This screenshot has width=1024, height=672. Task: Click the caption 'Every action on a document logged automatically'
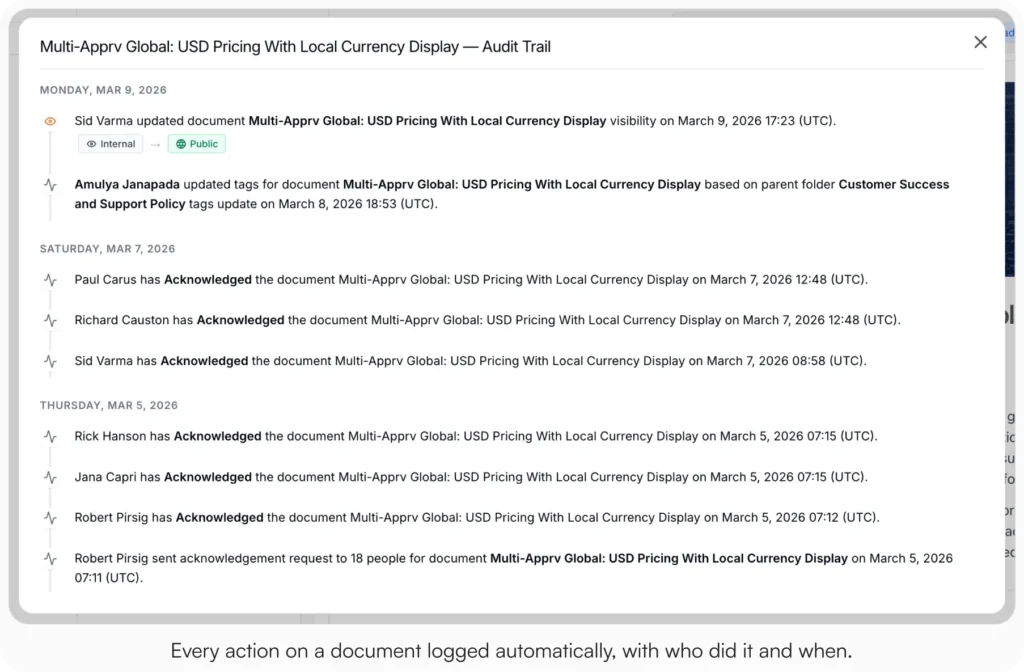click(511, 650)
